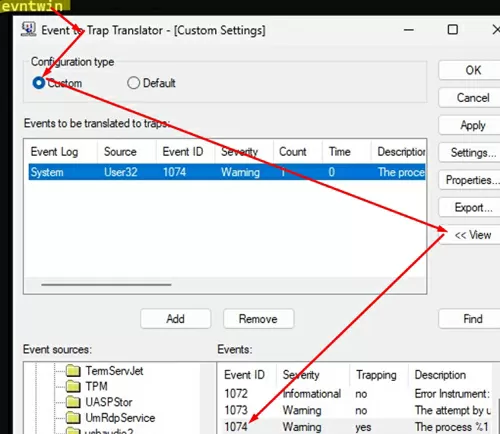The height and width of the screenshot is (434, 500).
Task: Click the Event to Trap Translator title icon
Action: point(28,29)
